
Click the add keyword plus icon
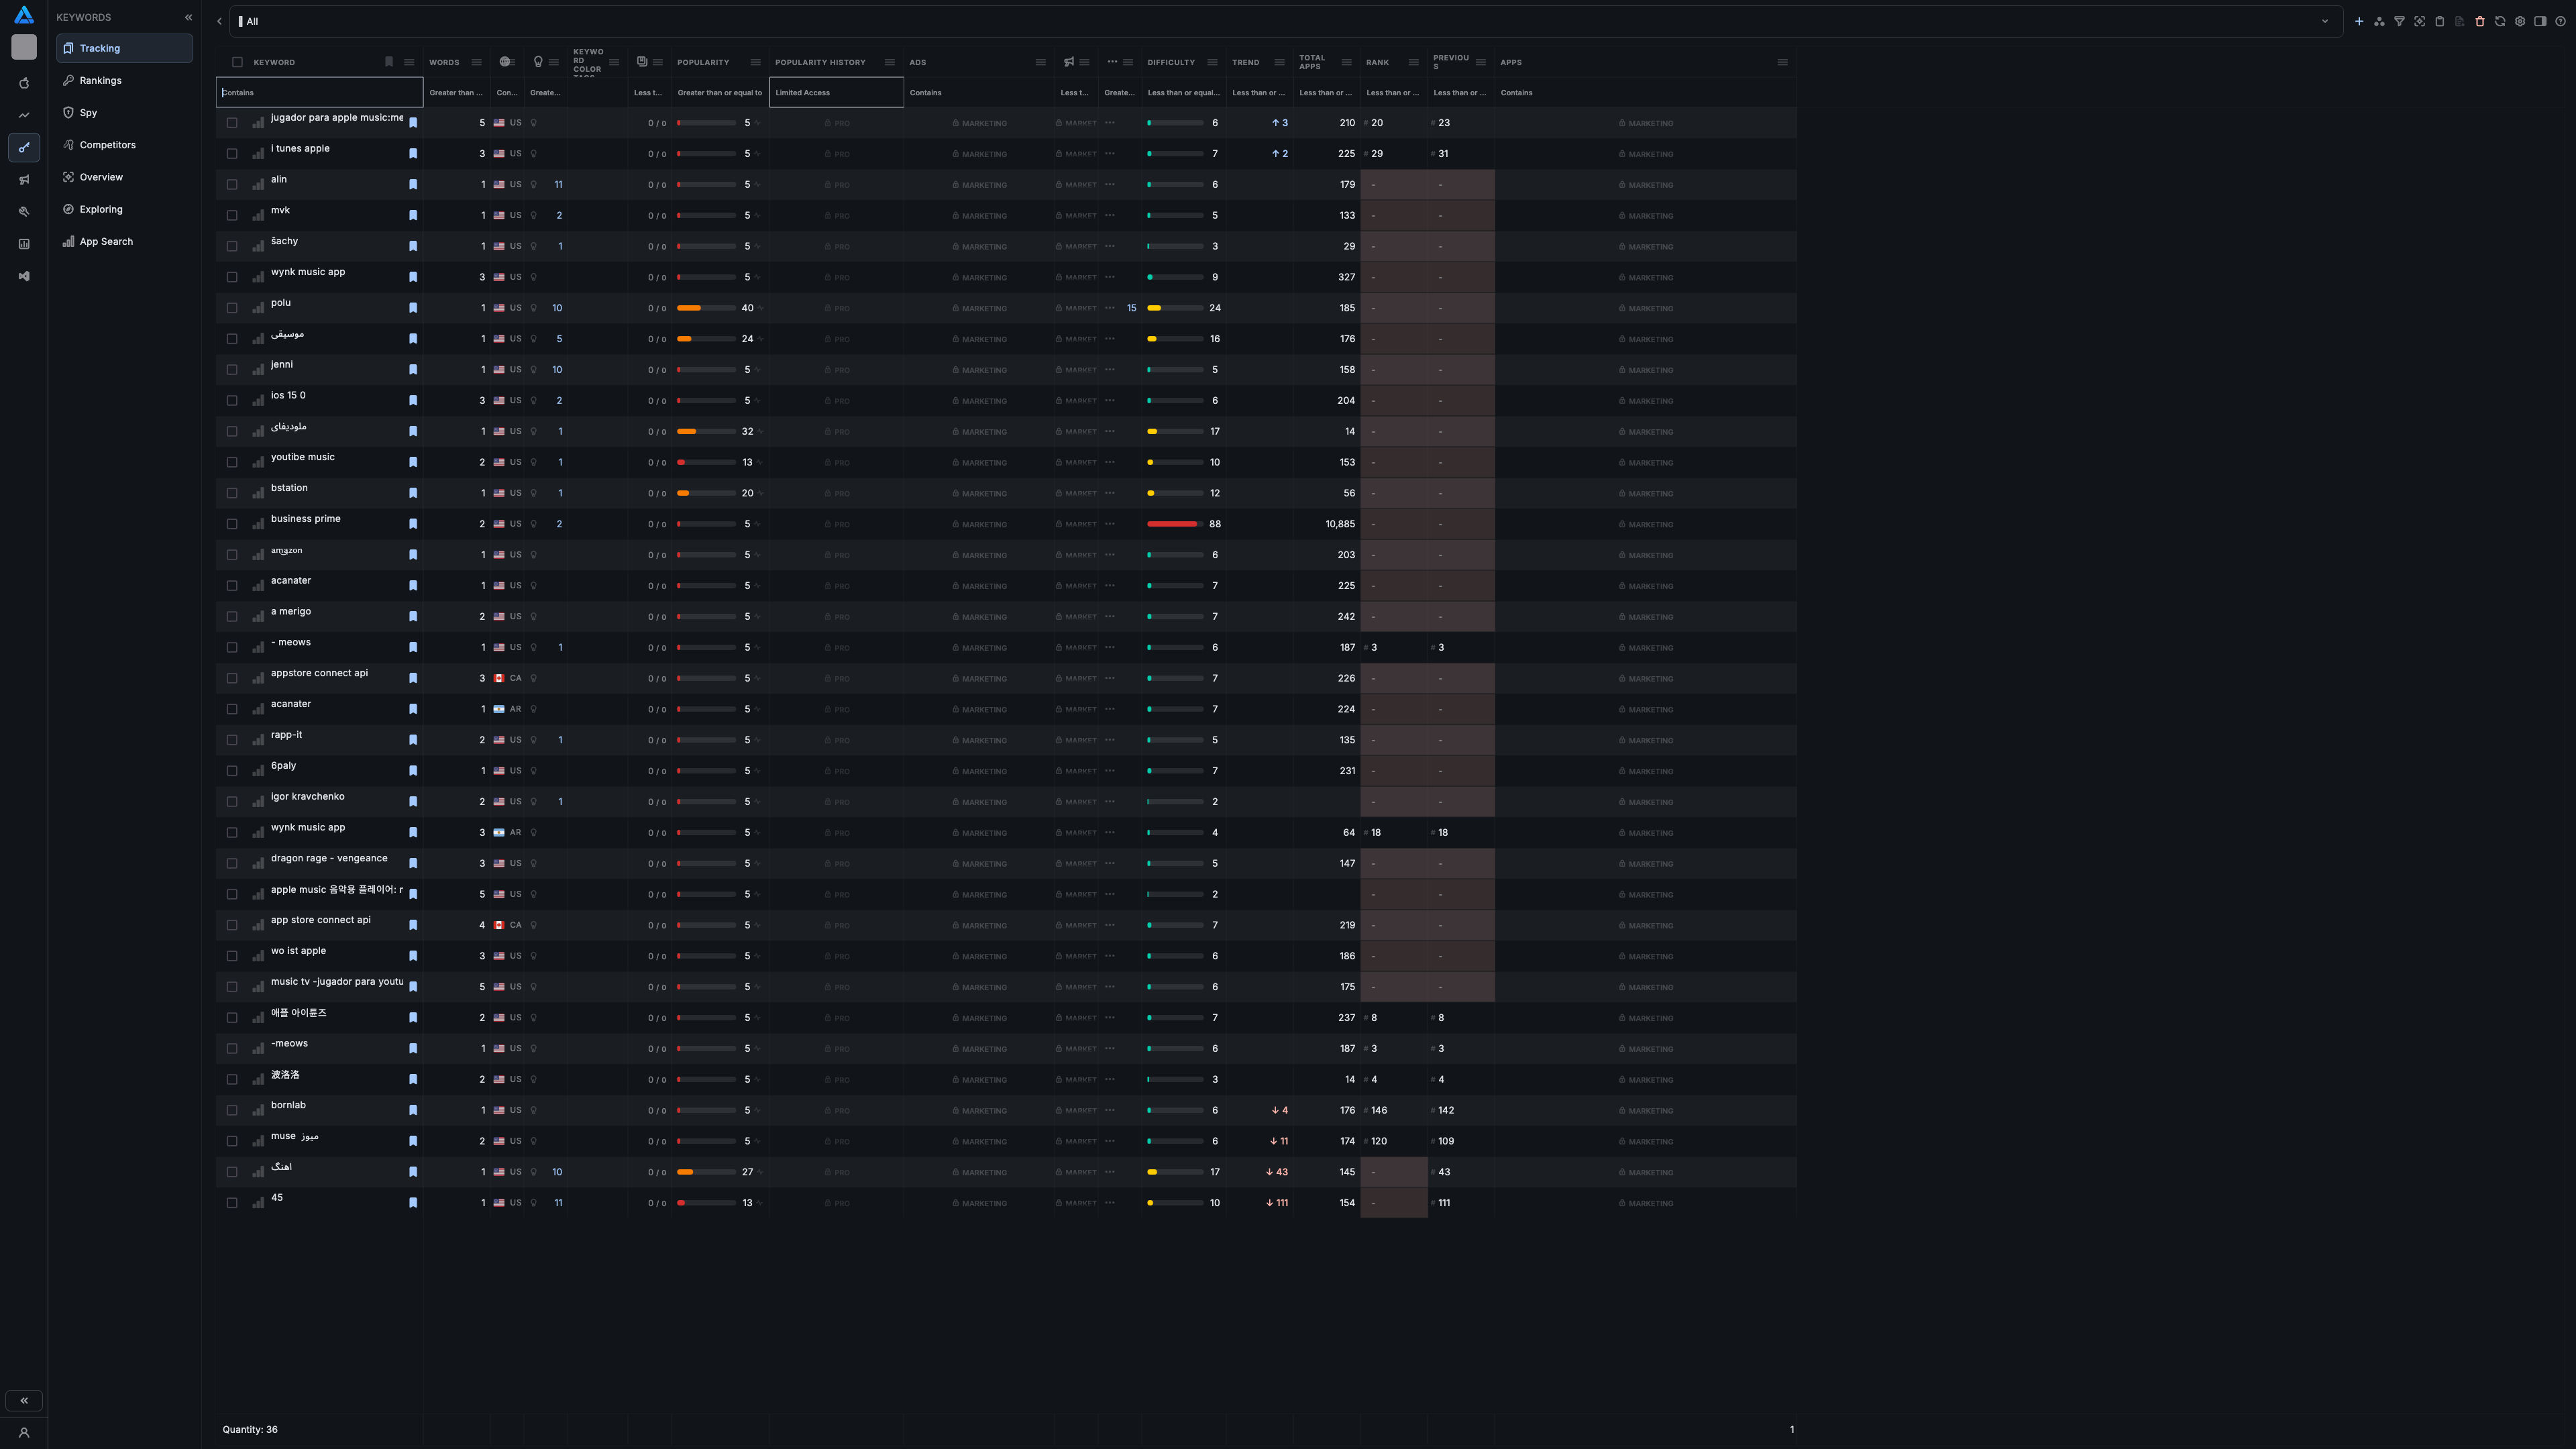point(2359,21)
